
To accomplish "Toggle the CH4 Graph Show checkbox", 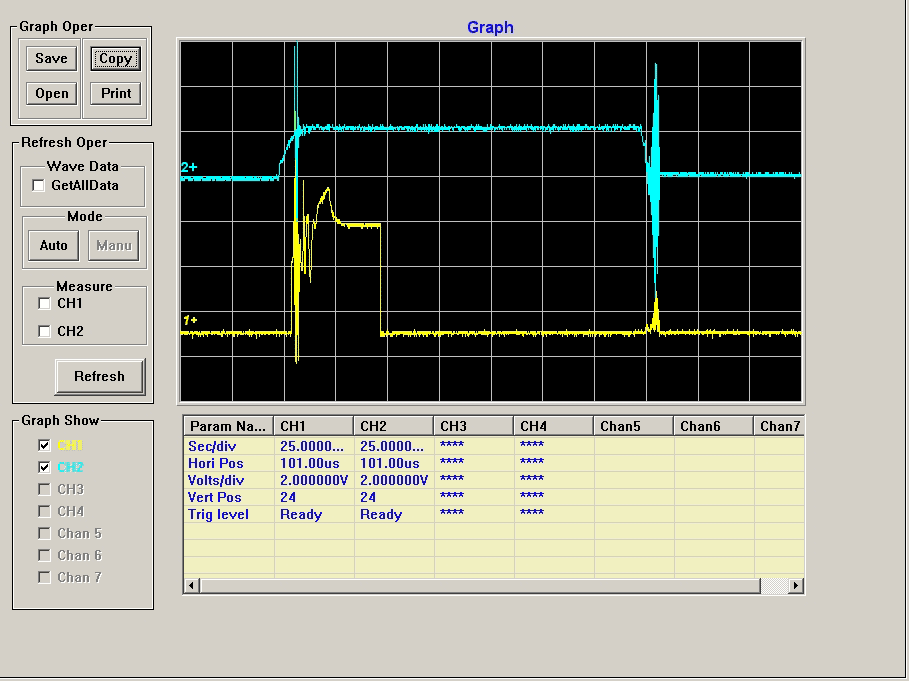I will 44,511.
